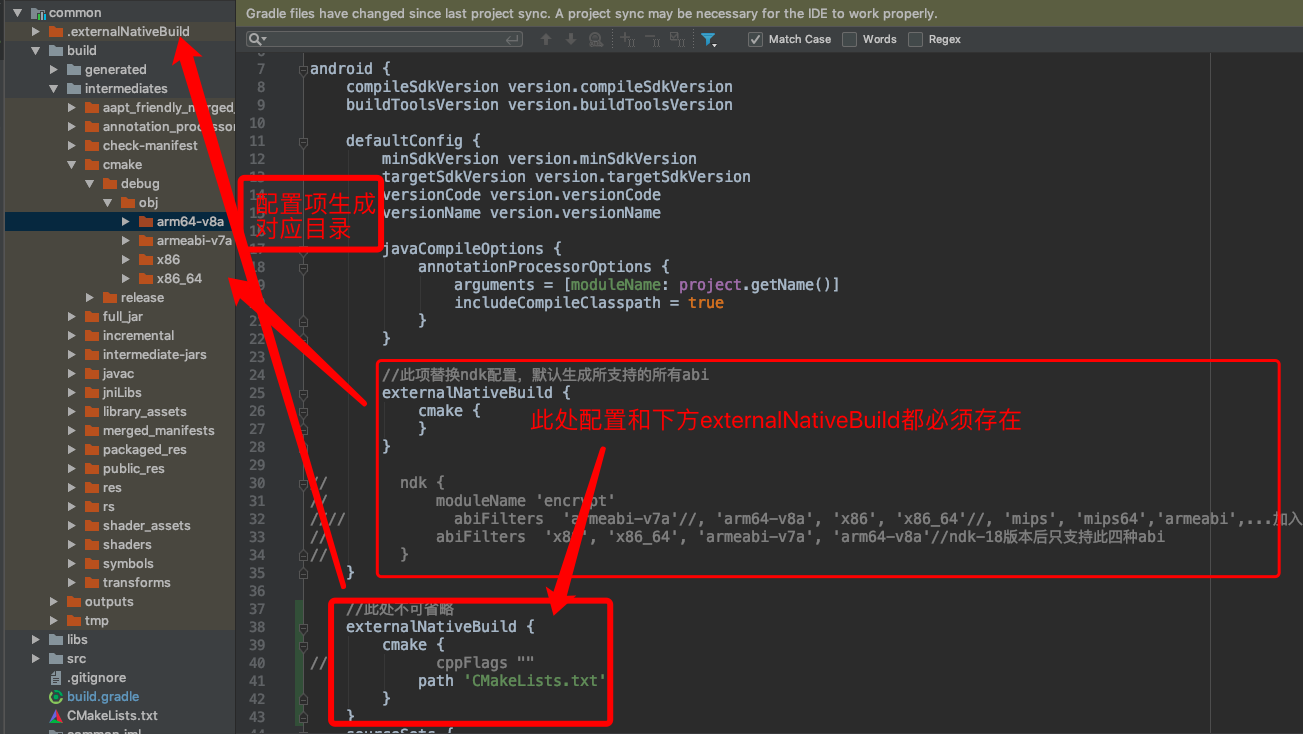Click the 'minSdkVersion version.minSdkVersion' code line
This screenshot has height=734, width=1303.
[539, 159]
